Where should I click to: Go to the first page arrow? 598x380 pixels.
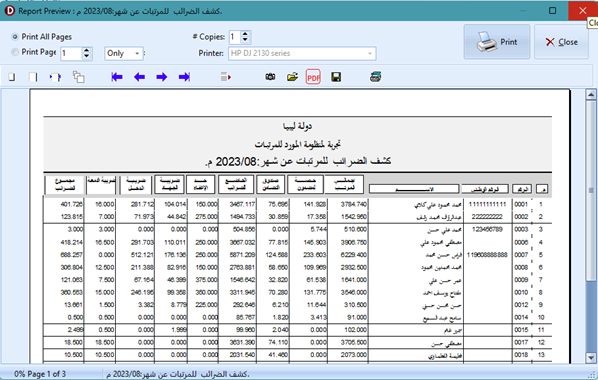(x=117, y=77)
